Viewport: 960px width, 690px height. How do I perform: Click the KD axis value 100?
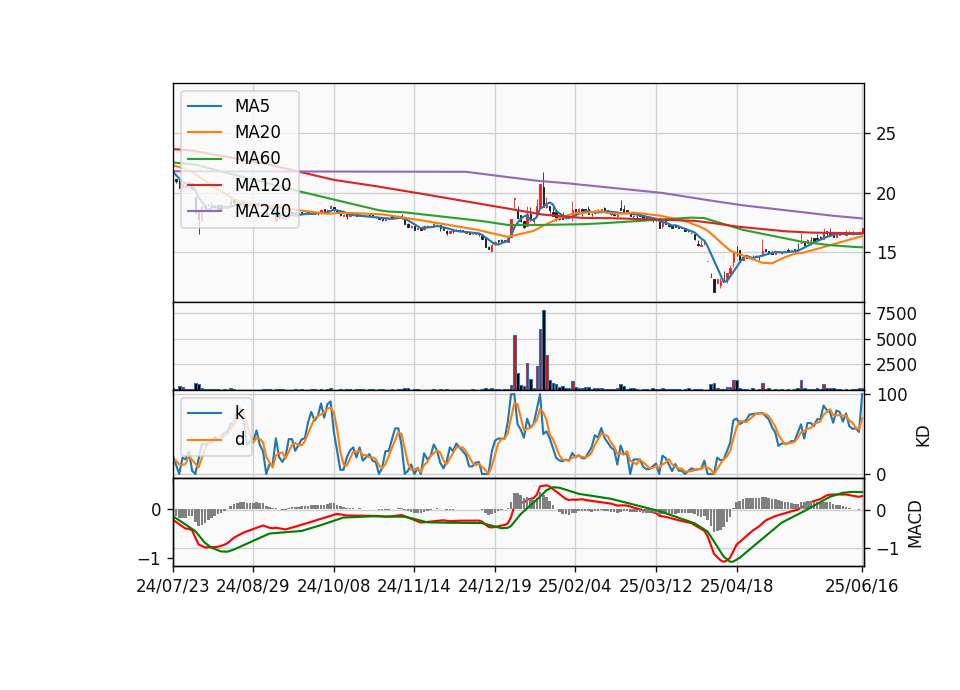[892, 395]
